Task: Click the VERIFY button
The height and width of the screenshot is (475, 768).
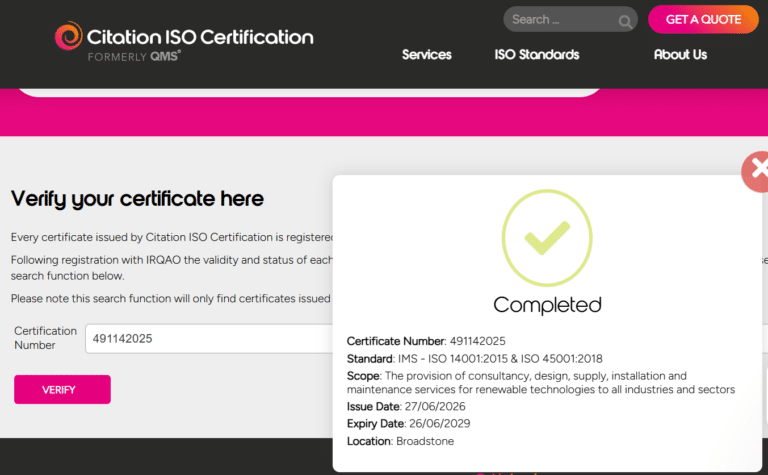Action: pyautogui.click(x=62, y=389)
